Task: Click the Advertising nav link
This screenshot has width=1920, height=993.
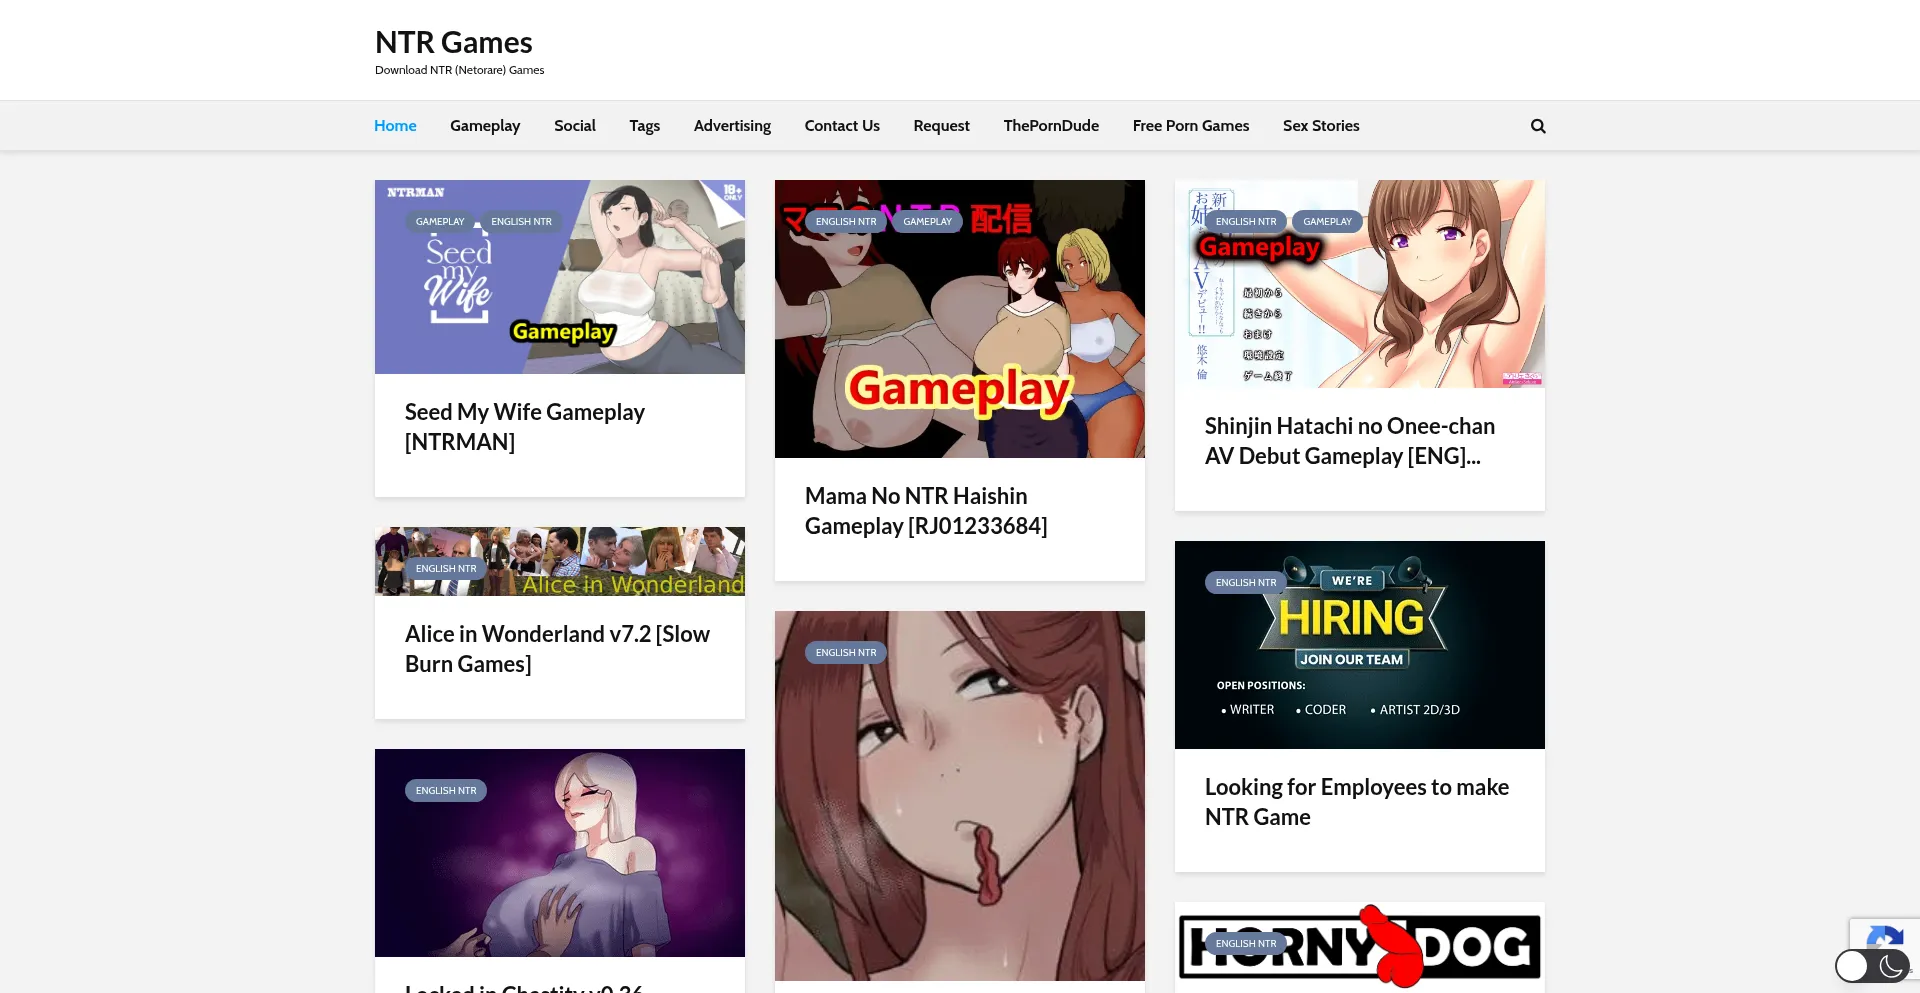Action: pyautogui.click(x=732, y=126)
